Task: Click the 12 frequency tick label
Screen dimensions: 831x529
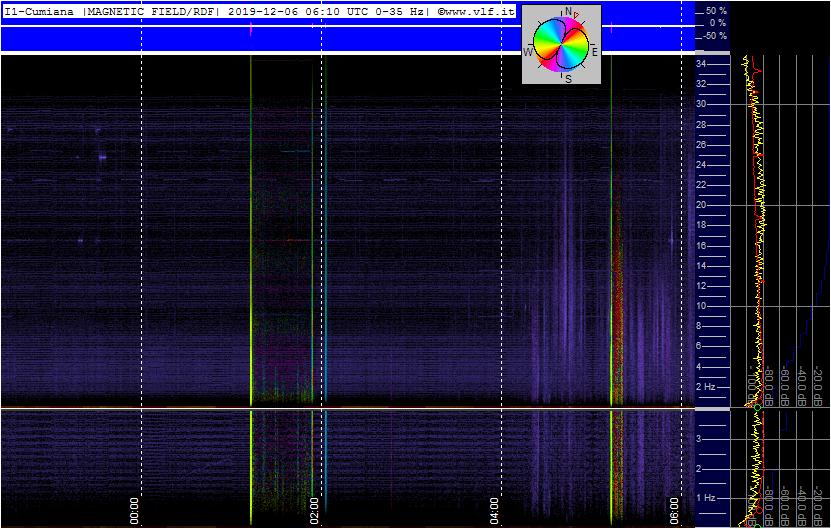Action: point(701,286)
